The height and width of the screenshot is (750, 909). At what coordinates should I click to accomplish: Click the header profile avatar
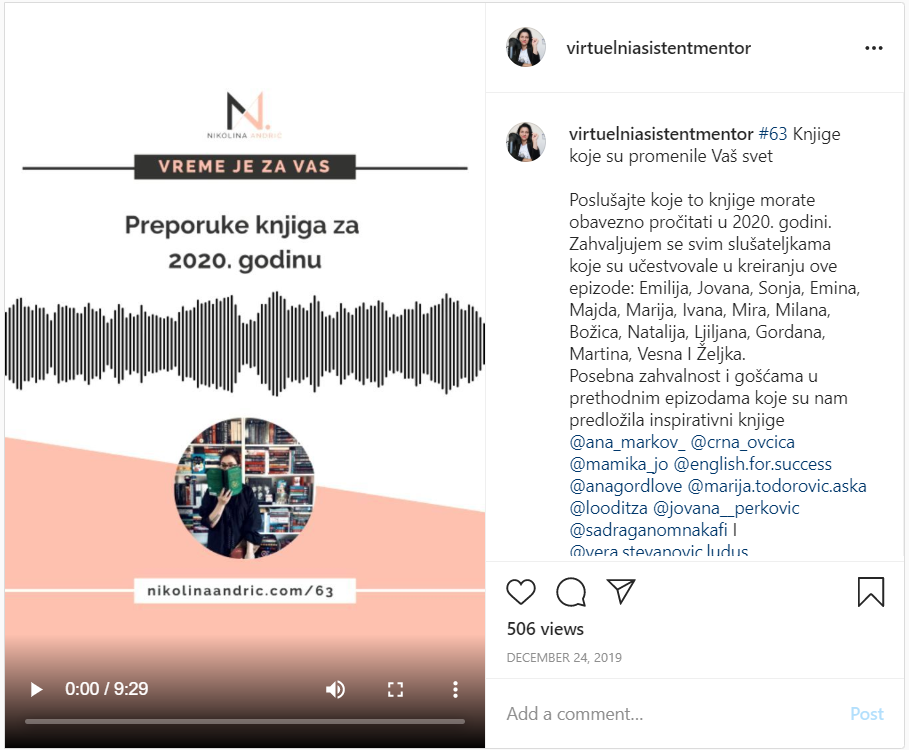coord(526,47)
